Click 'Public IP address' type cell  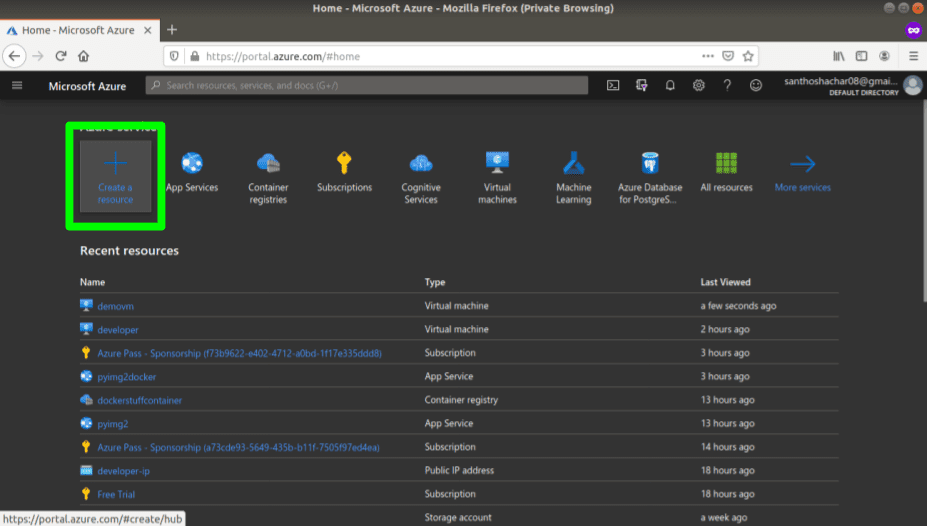(460, 472)
